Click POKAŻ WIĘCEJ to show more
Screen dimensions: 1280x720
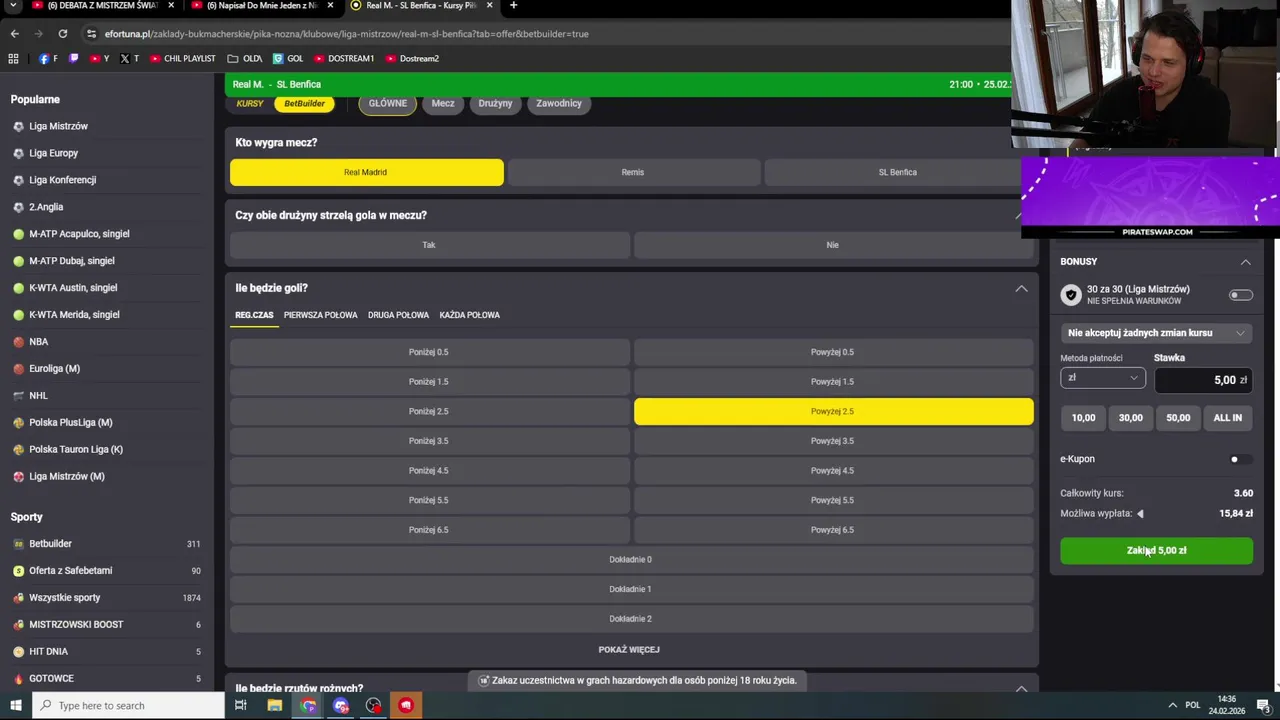click(x=629, y=650)
